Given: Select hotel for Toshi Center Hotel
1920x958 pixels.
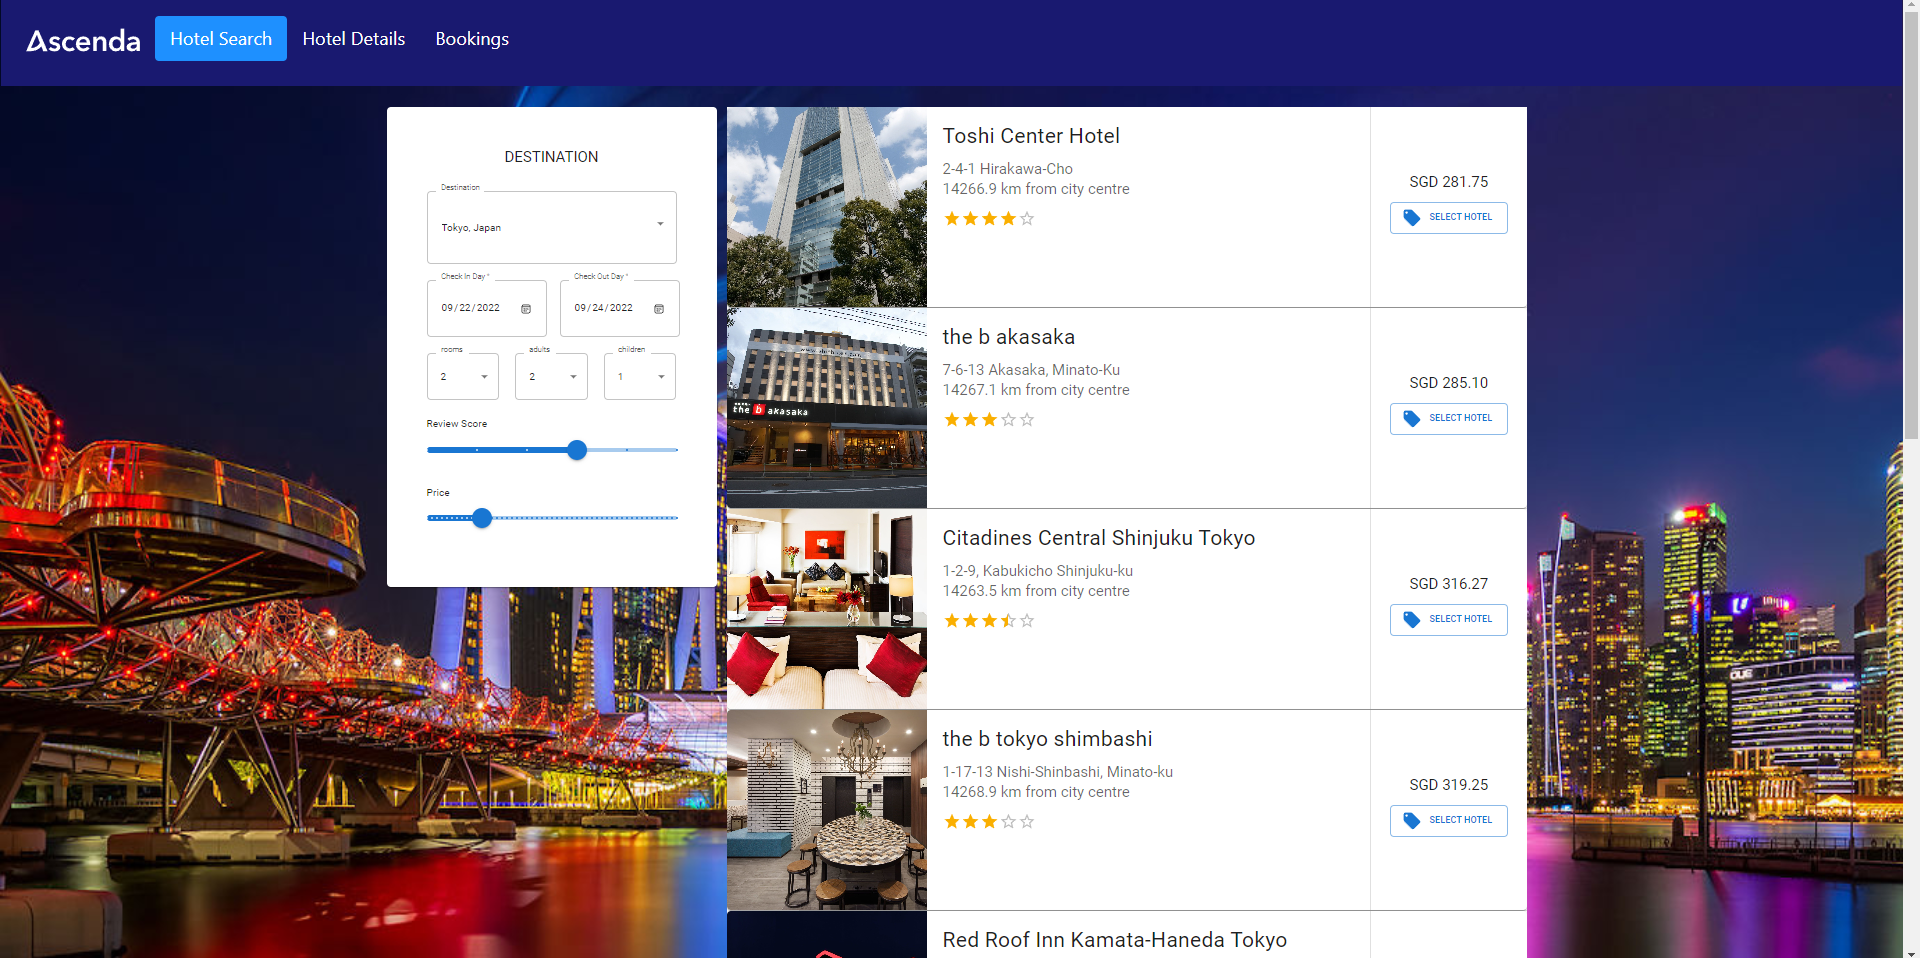Looking at the screenshot, I should [x=1449, y=218].
